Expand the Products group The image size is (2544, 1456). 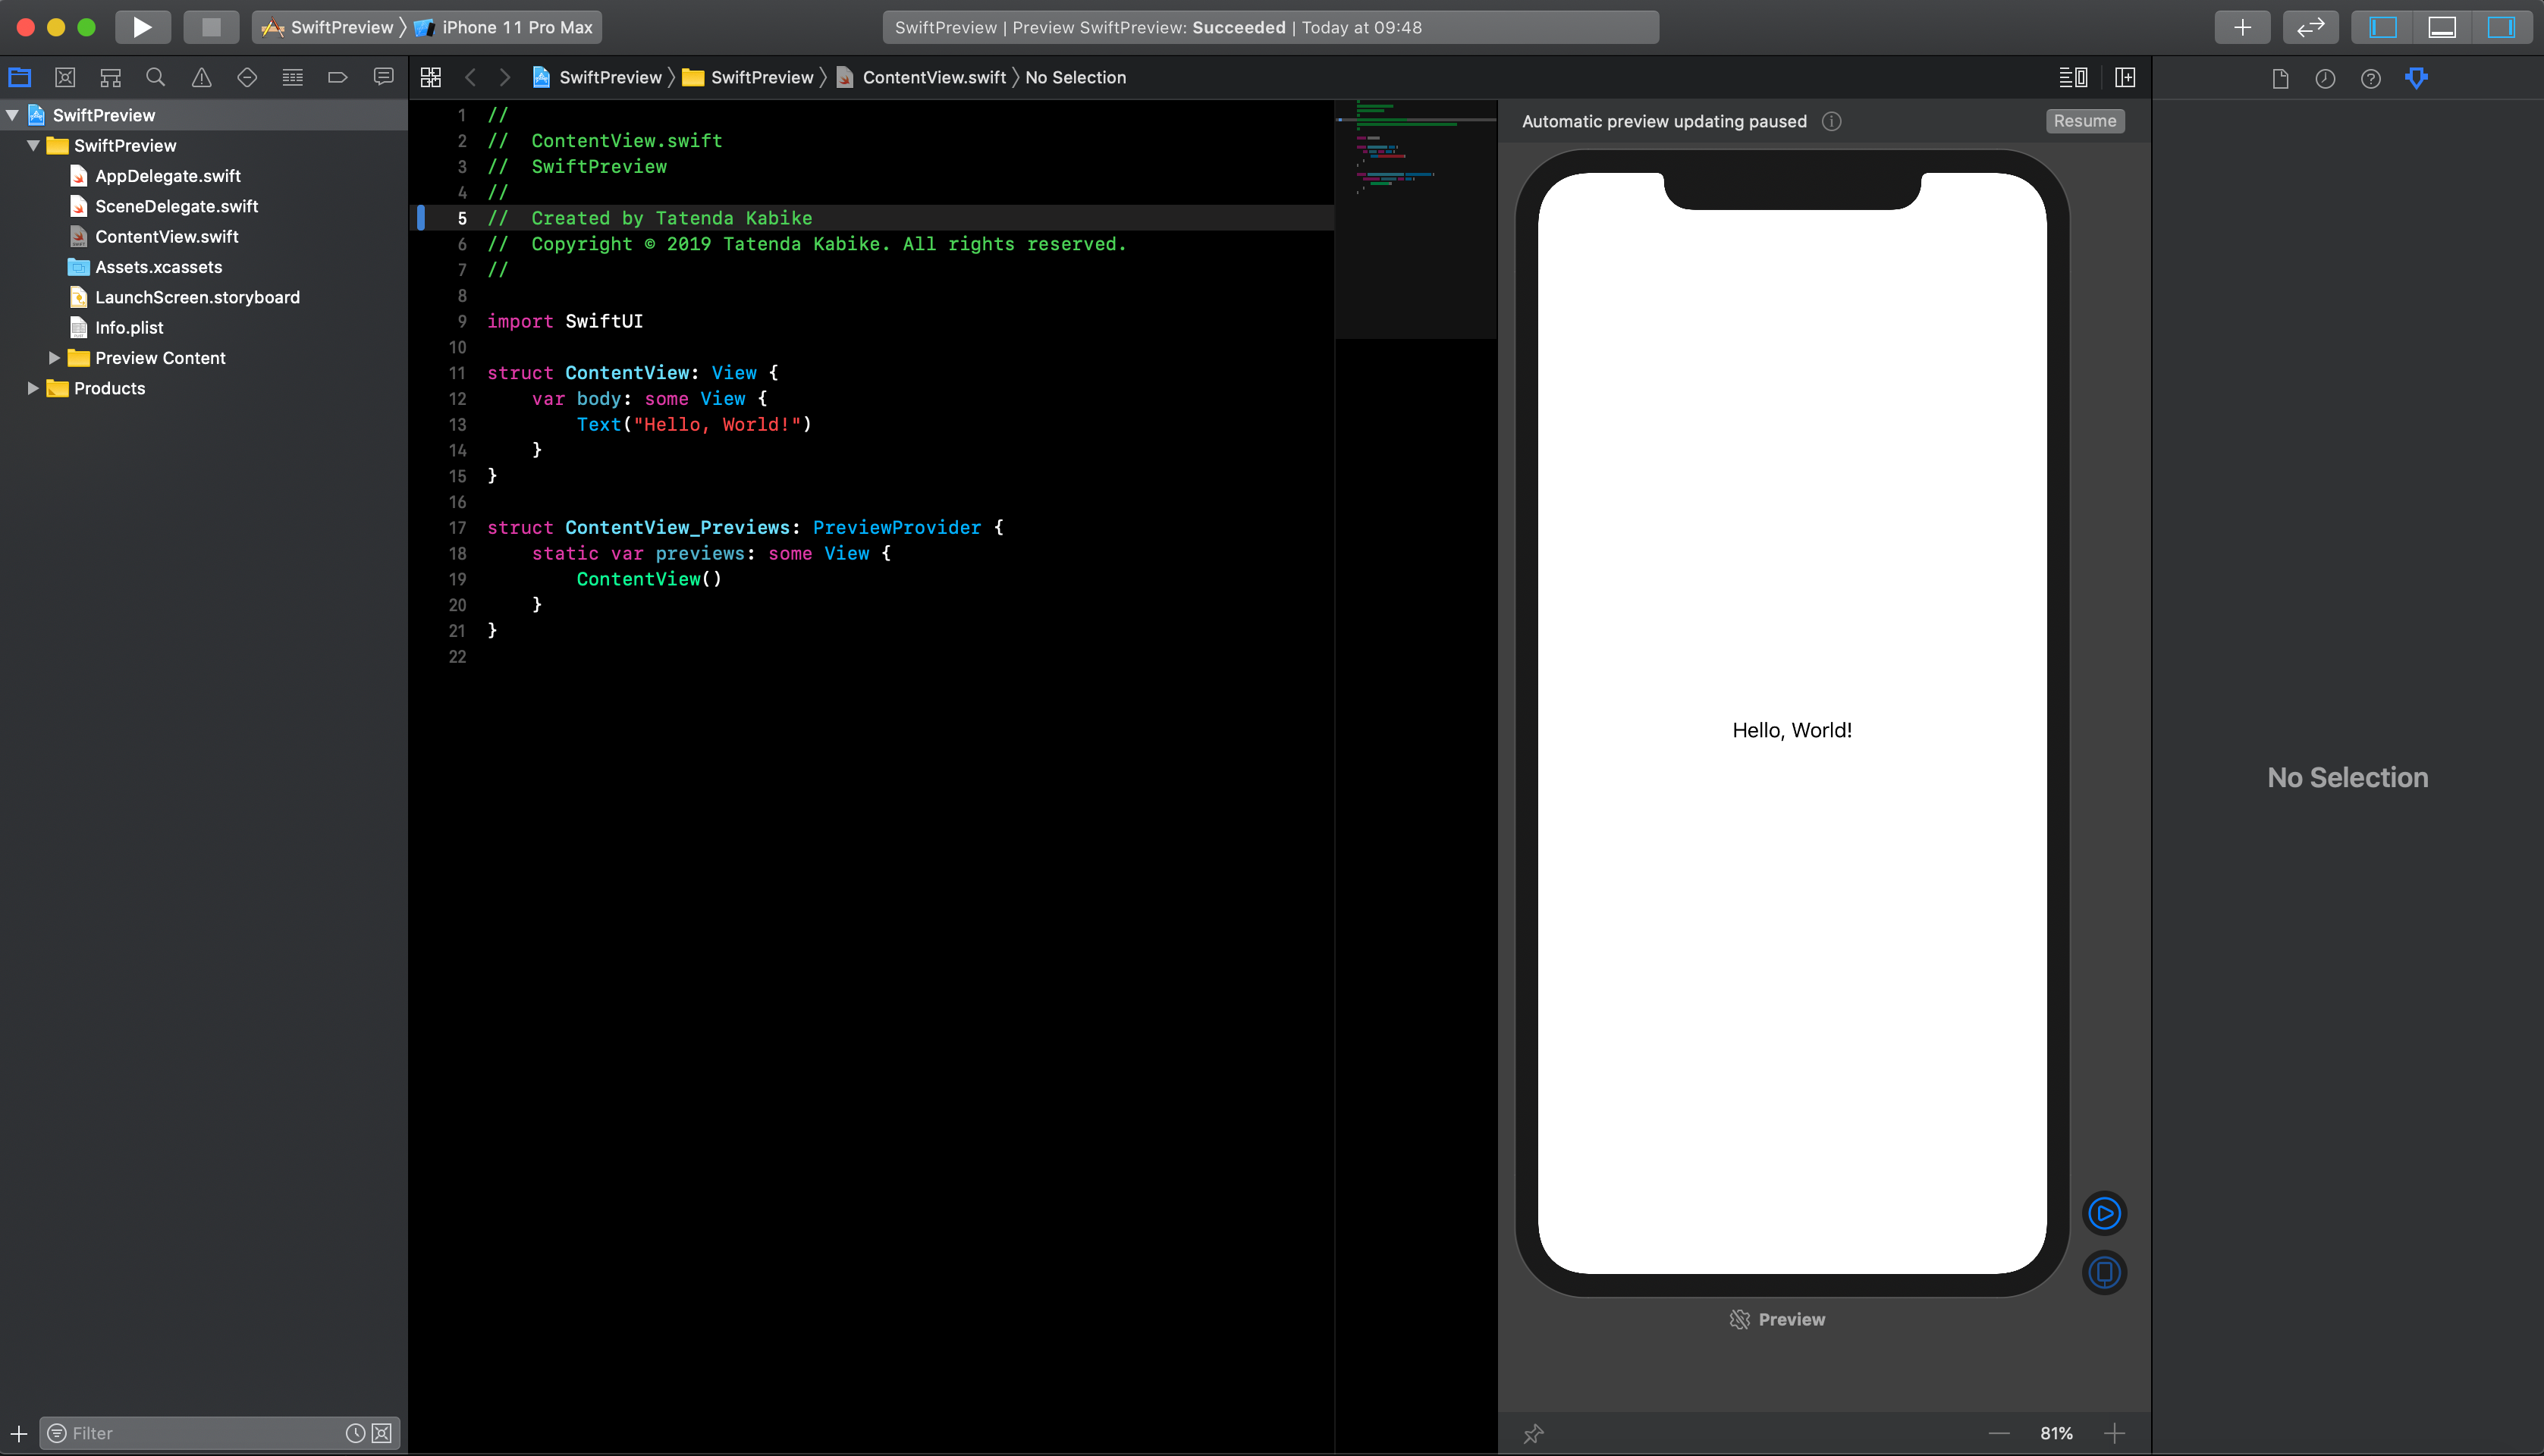pos(33,388)
